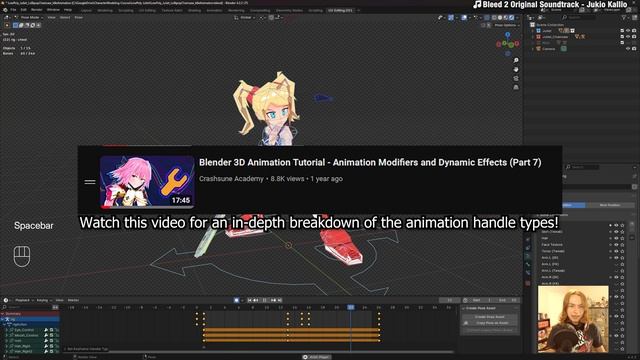Hide the Juliet_Chainsaw collection eye icon
Image resolution: width=640 pixels, height=360 pixels.
pos(628,37)
